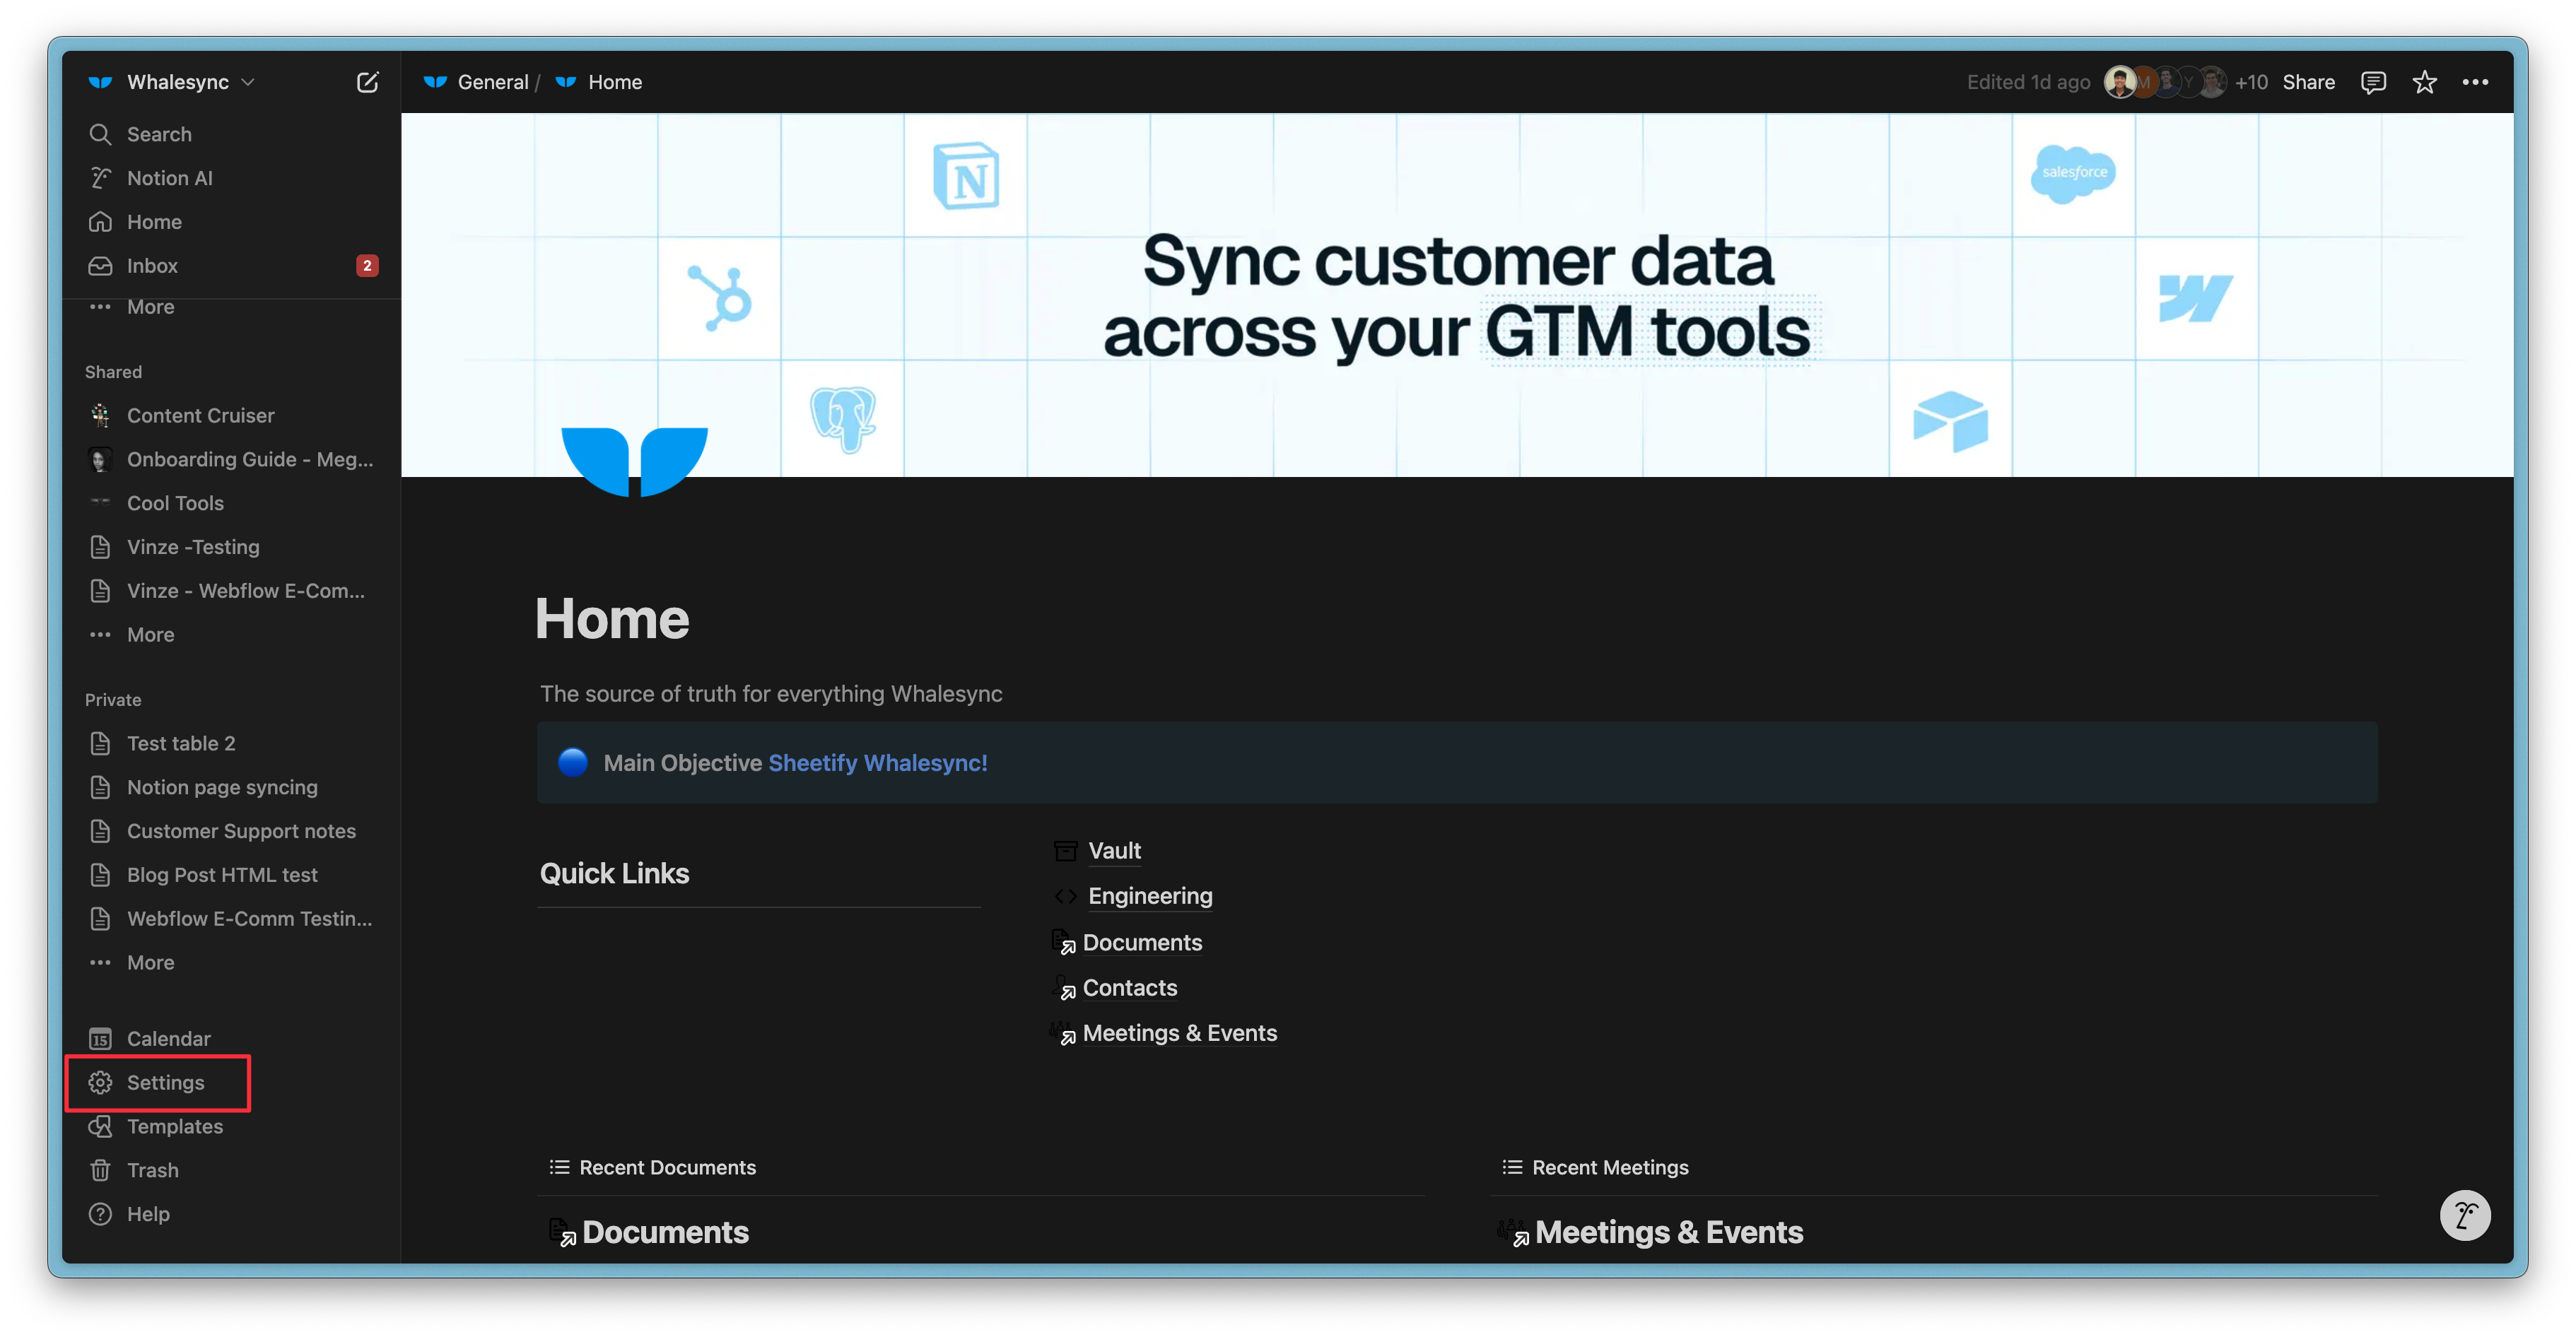
Task: Open the Sheetify Whalesync! link
Action: pyautogui.click(x=877, y=763)
